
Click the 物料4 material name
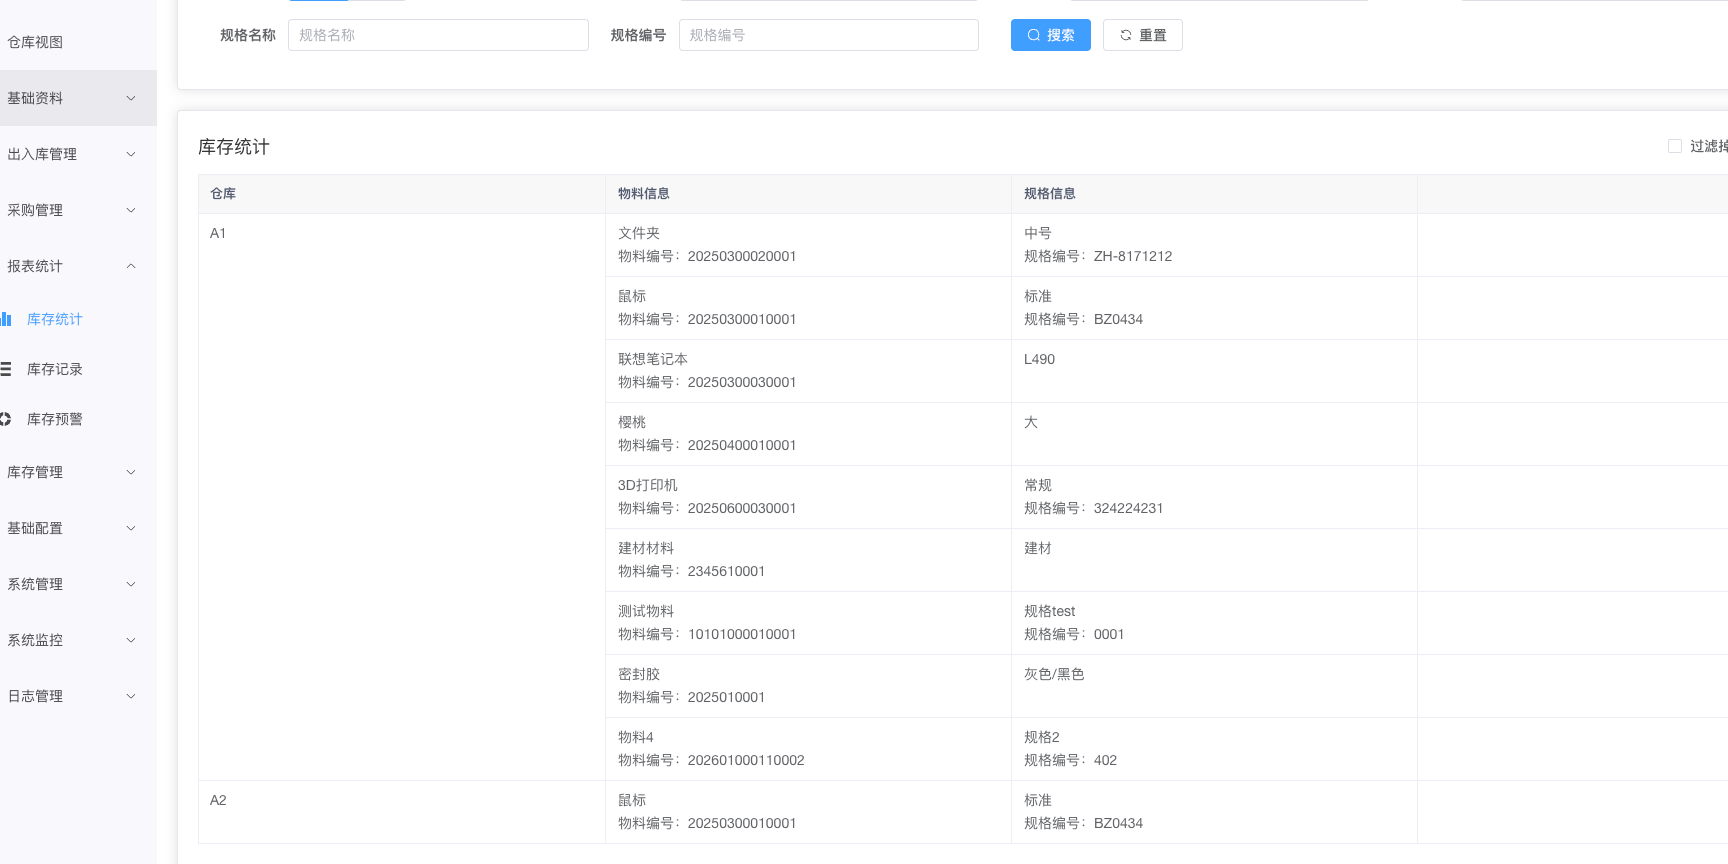pyautogui.click(x=636, y=737)
